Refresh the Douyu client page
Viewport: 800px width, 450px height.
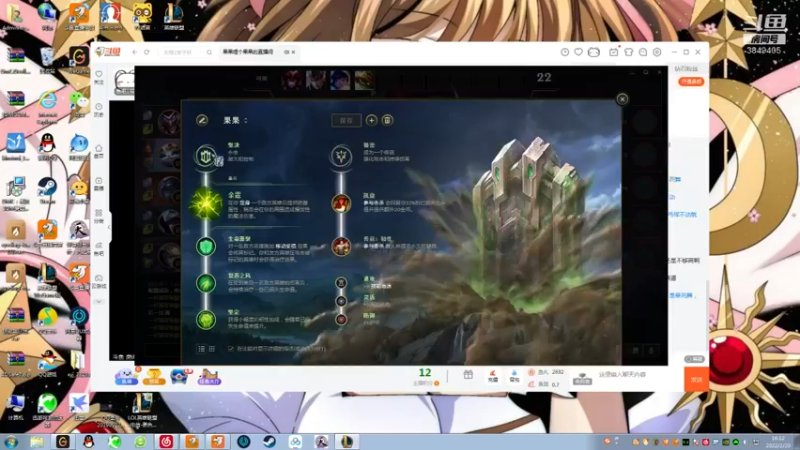(147, 52)
